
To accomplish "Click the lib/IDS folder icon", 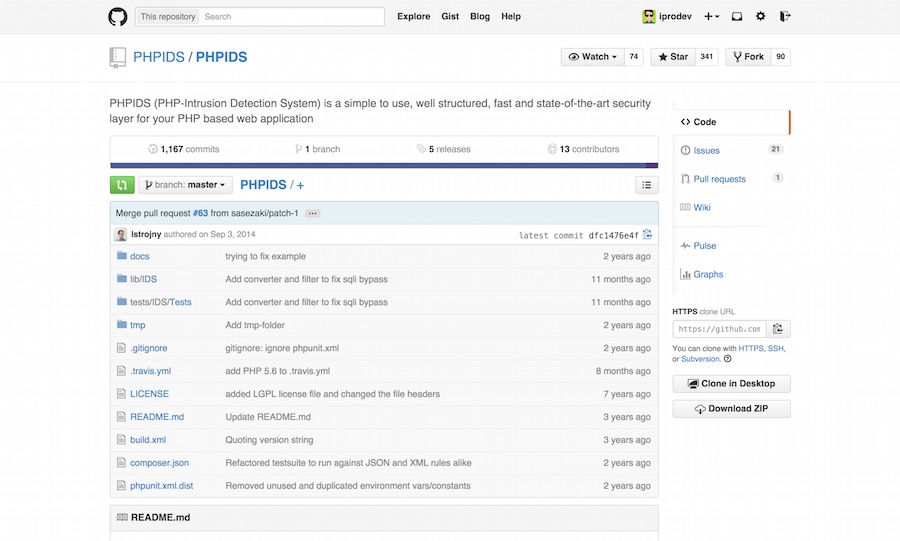I will pos(122,279).
